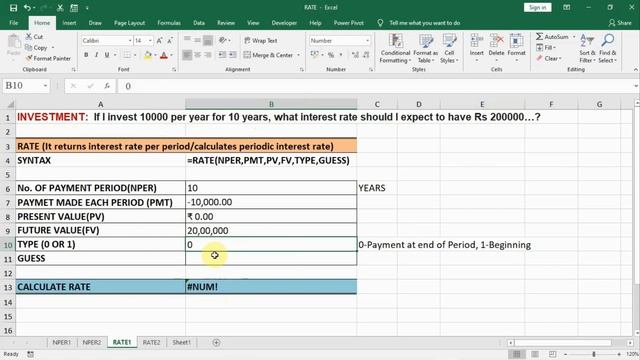Copy the selected cell
The image size is (640, 360).
pyautogui.click(x=37, y=48)
